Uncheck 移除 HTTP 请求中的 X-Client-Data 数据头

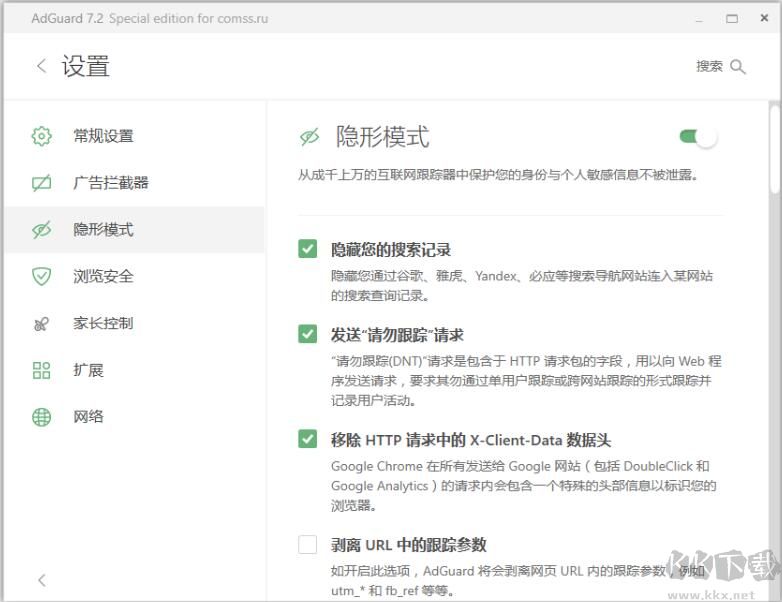(x=307, y=439)
